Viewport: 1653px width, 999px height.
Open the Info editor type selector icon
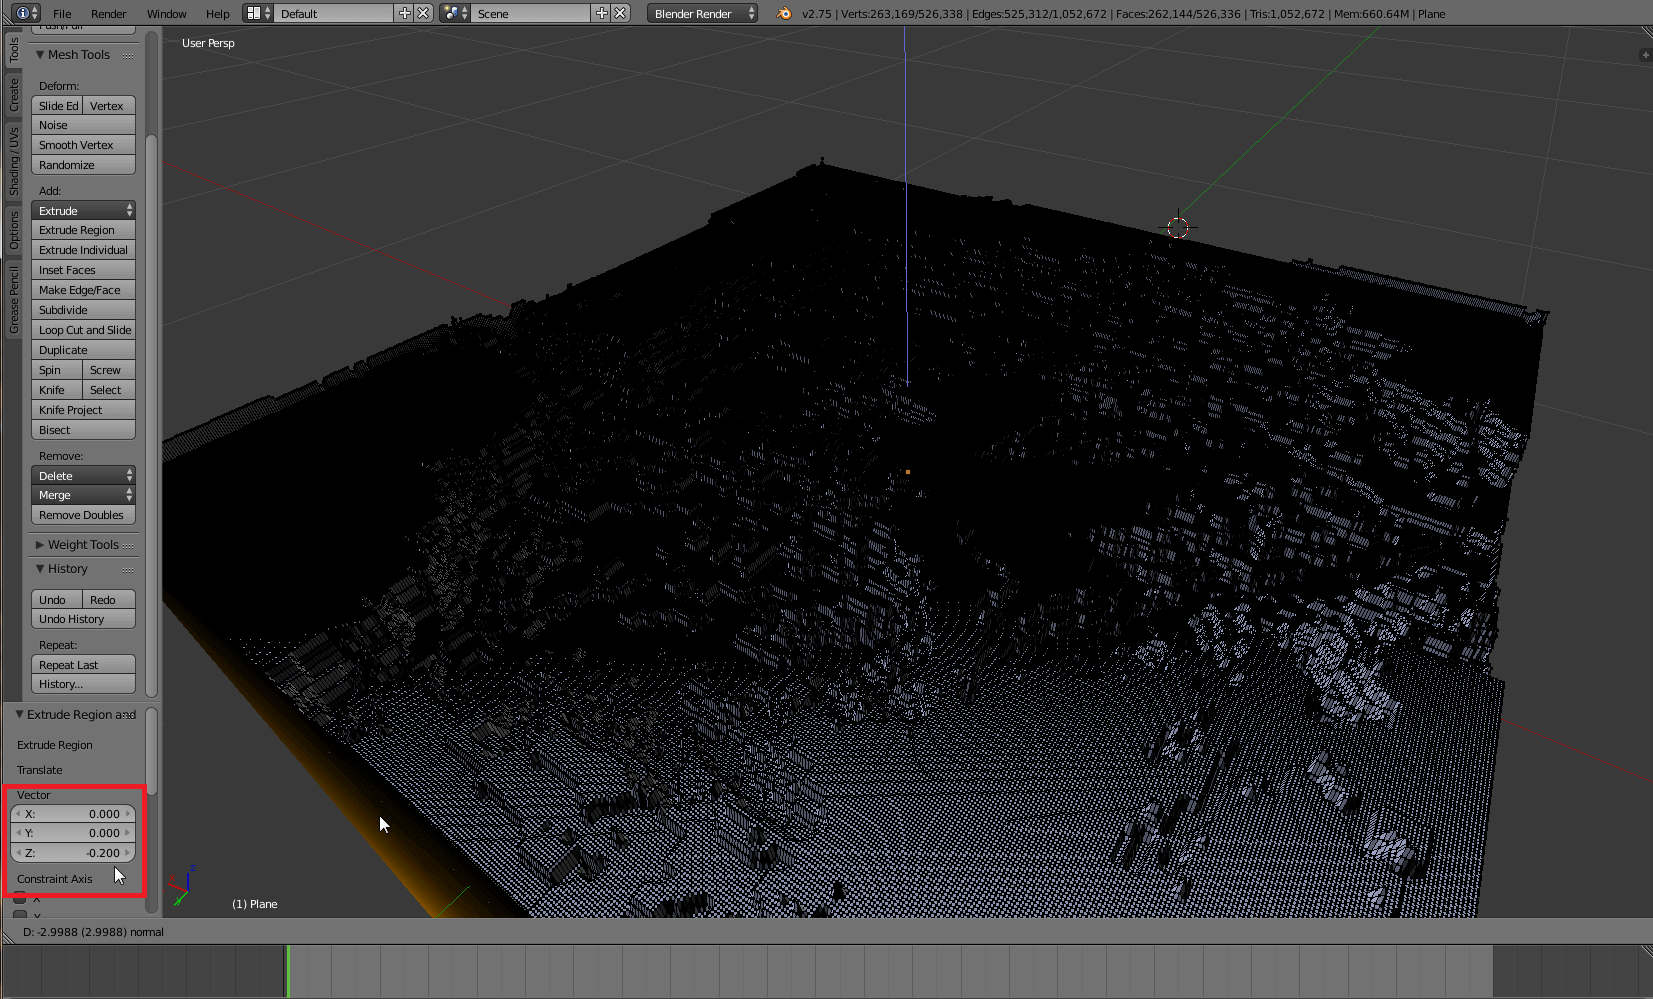26,13
